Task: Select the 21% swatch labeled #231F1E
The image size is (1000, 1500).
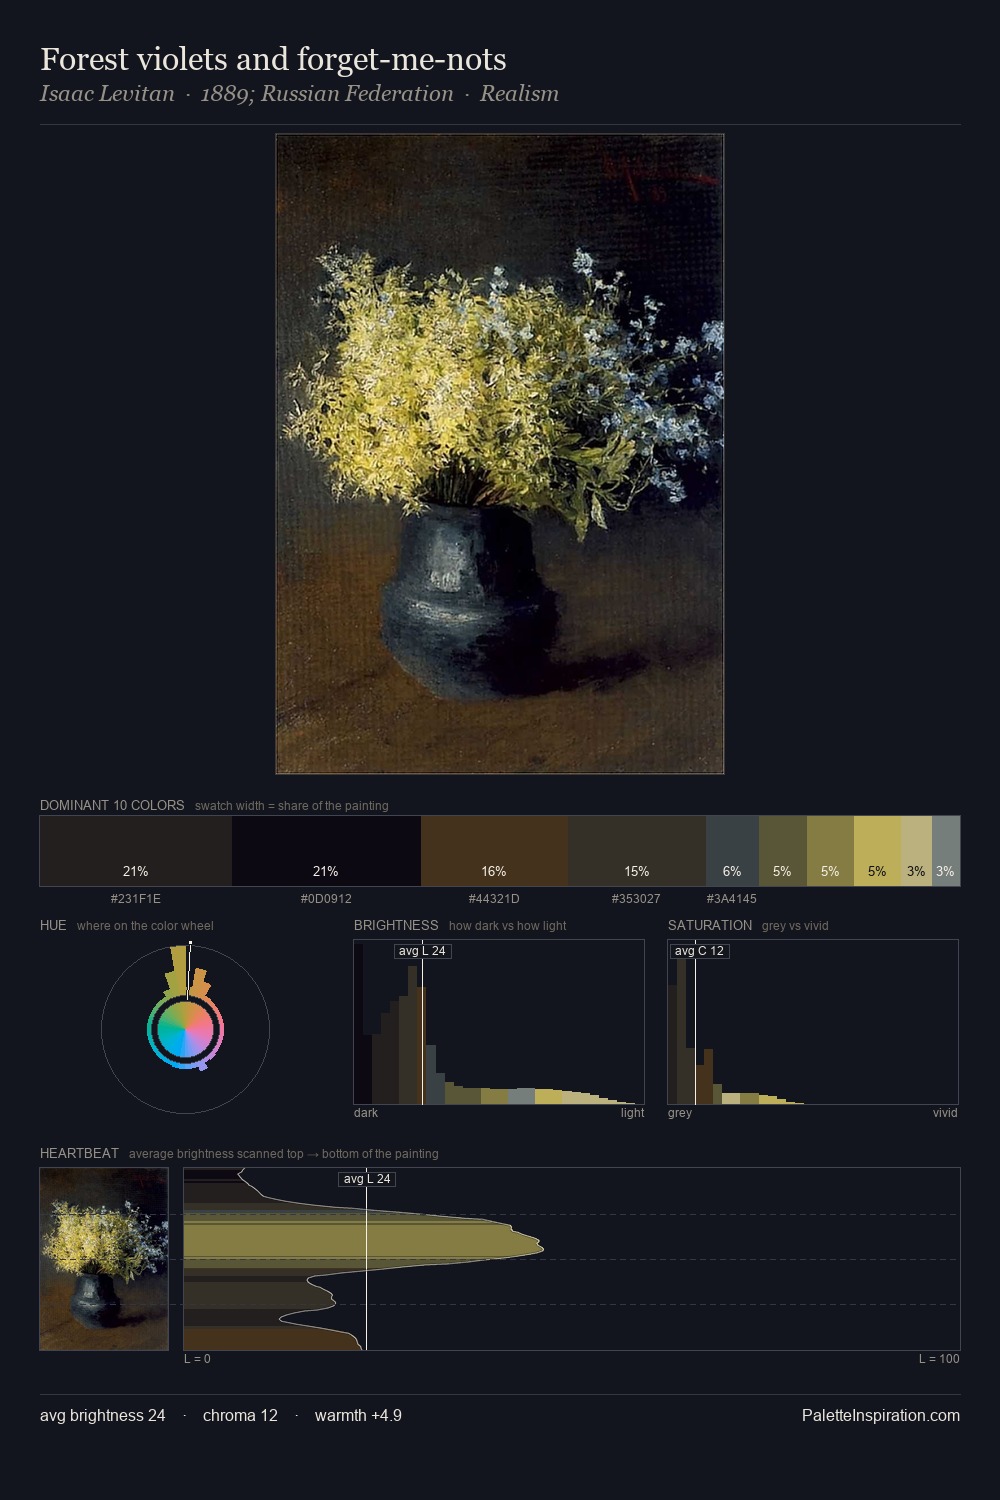Action: pyautogui.click(x=136, y=851)
